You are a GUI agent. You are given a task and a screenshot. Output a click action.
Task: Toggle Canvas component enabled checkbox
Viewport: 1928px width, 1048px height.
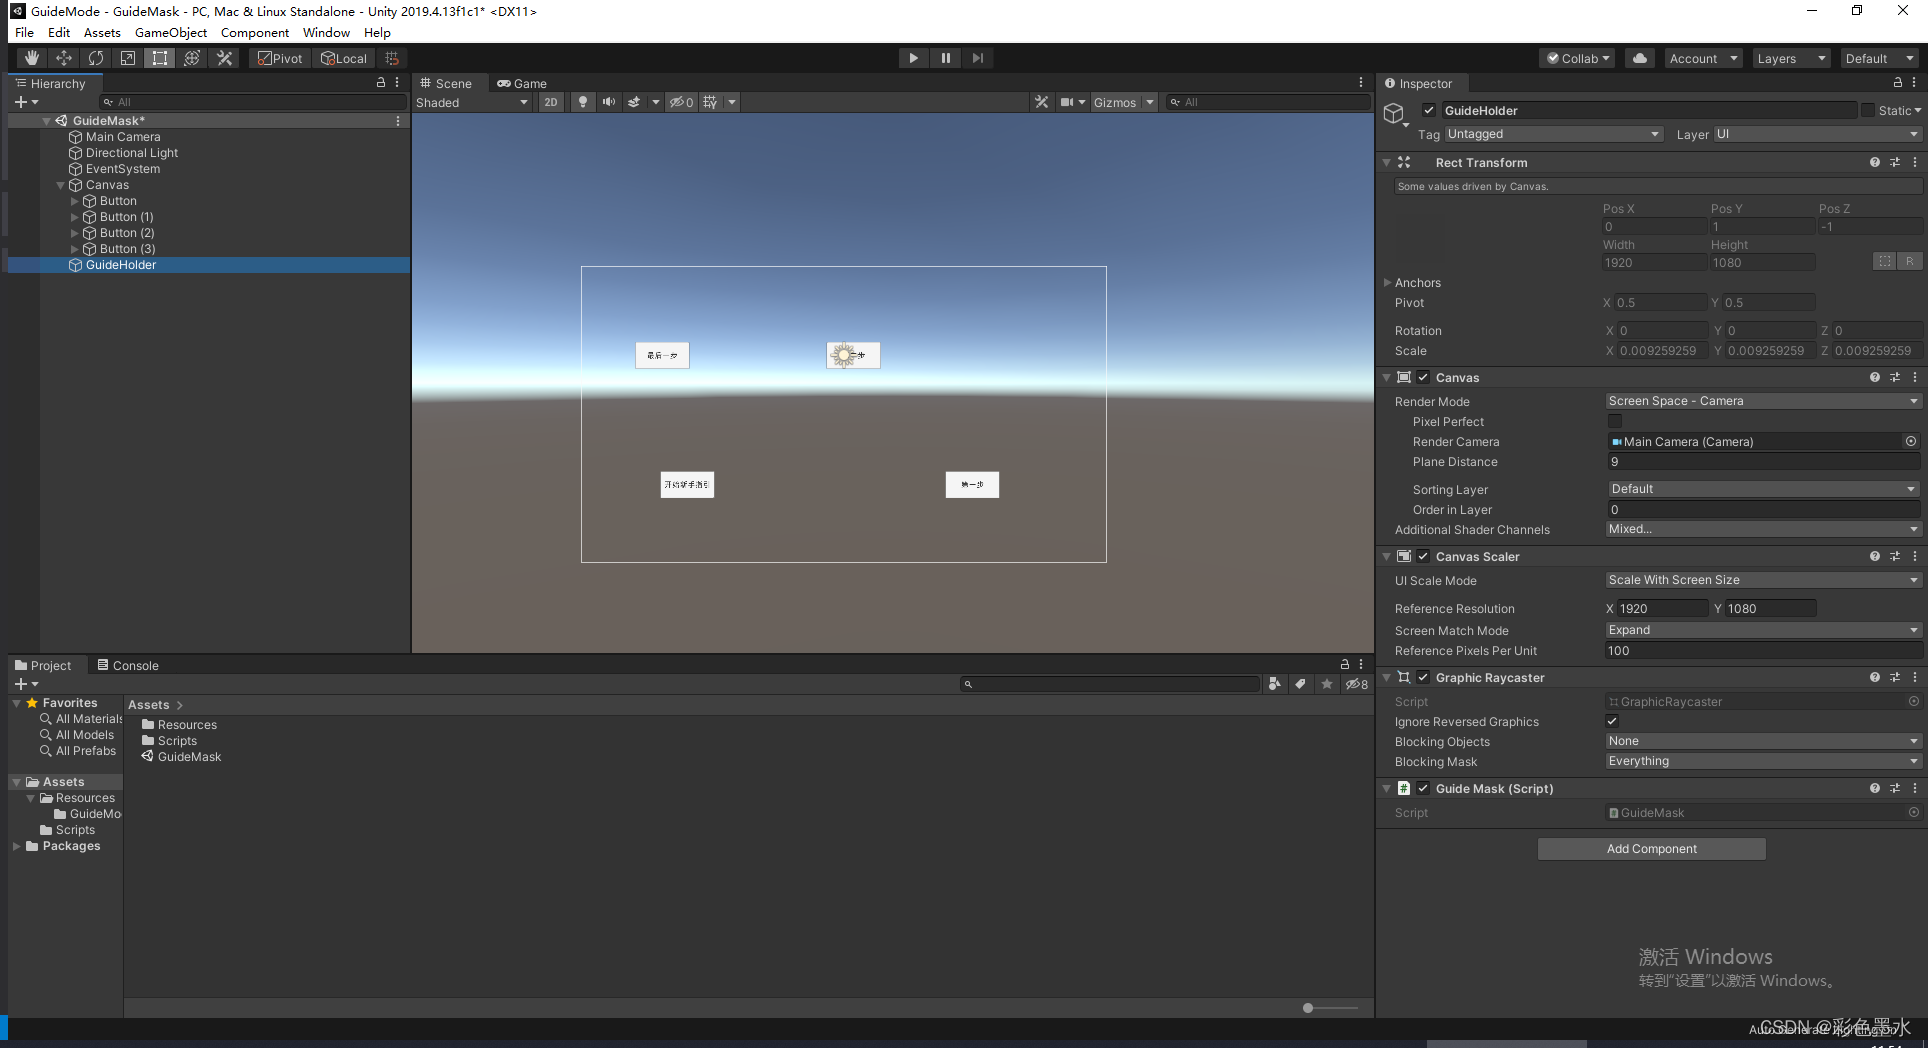(1423, 377)
